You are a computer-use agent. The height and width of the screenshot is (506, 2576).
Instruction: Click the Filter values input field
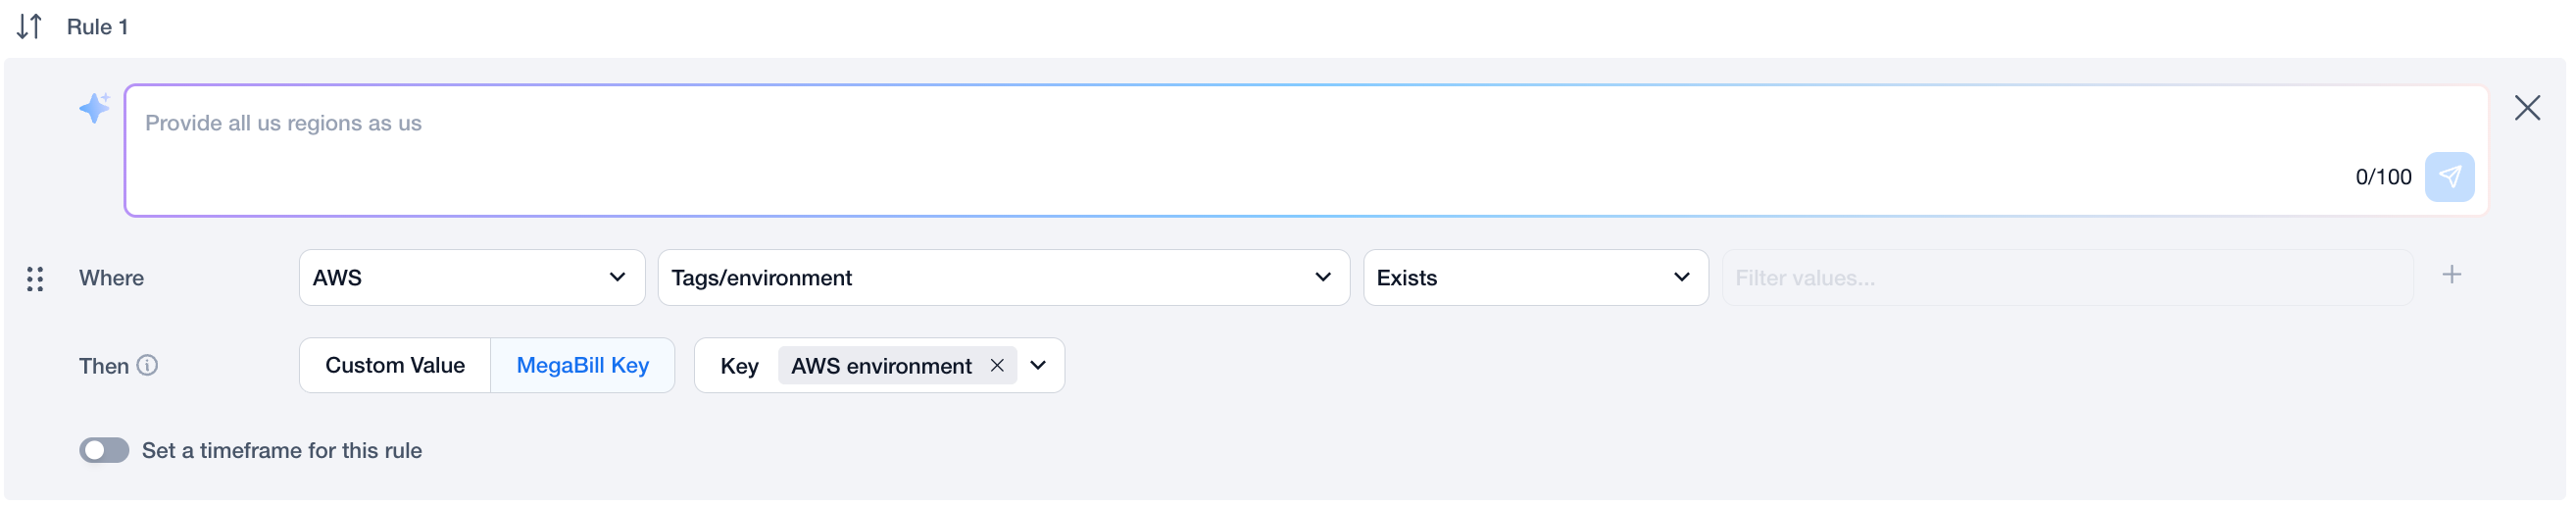tap(2066, 278)
